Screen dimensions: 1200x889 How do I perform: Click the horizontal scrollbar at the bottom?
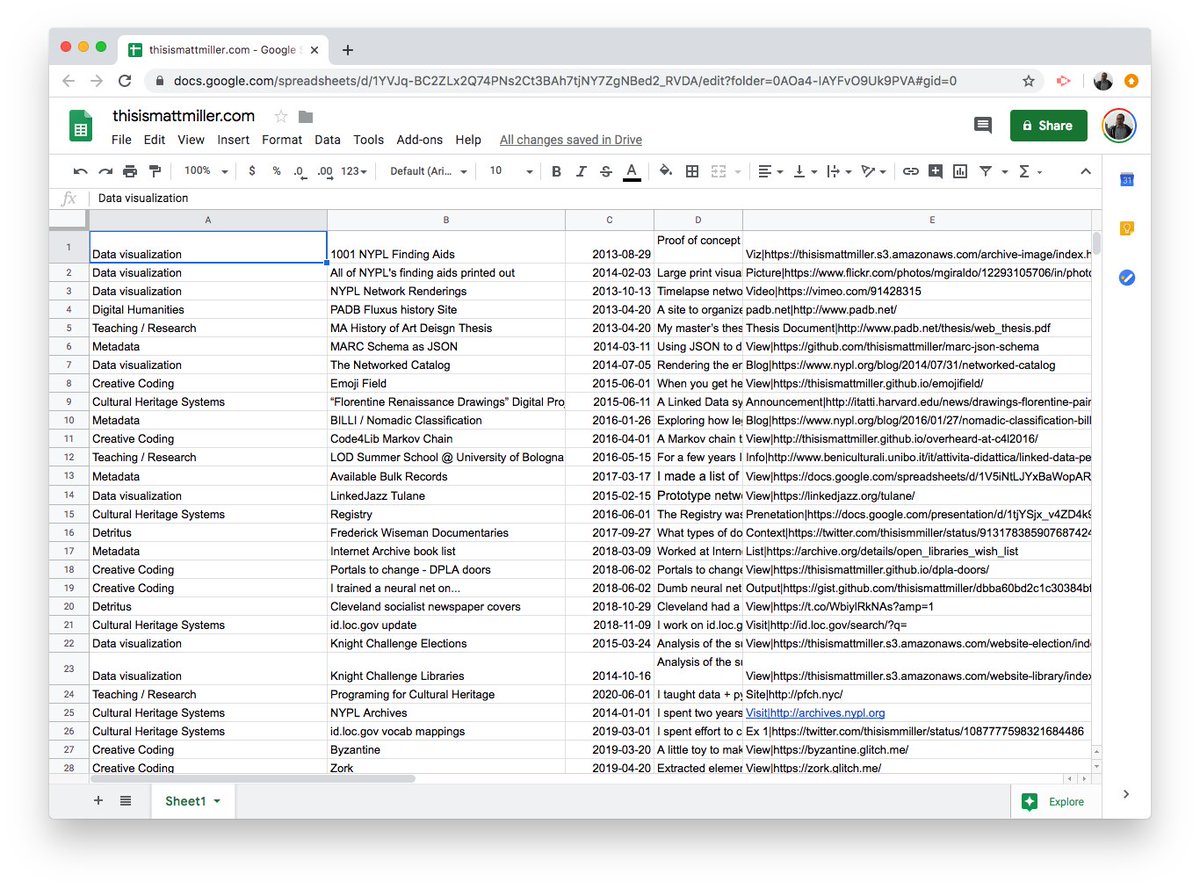click(x=253, y=778)
